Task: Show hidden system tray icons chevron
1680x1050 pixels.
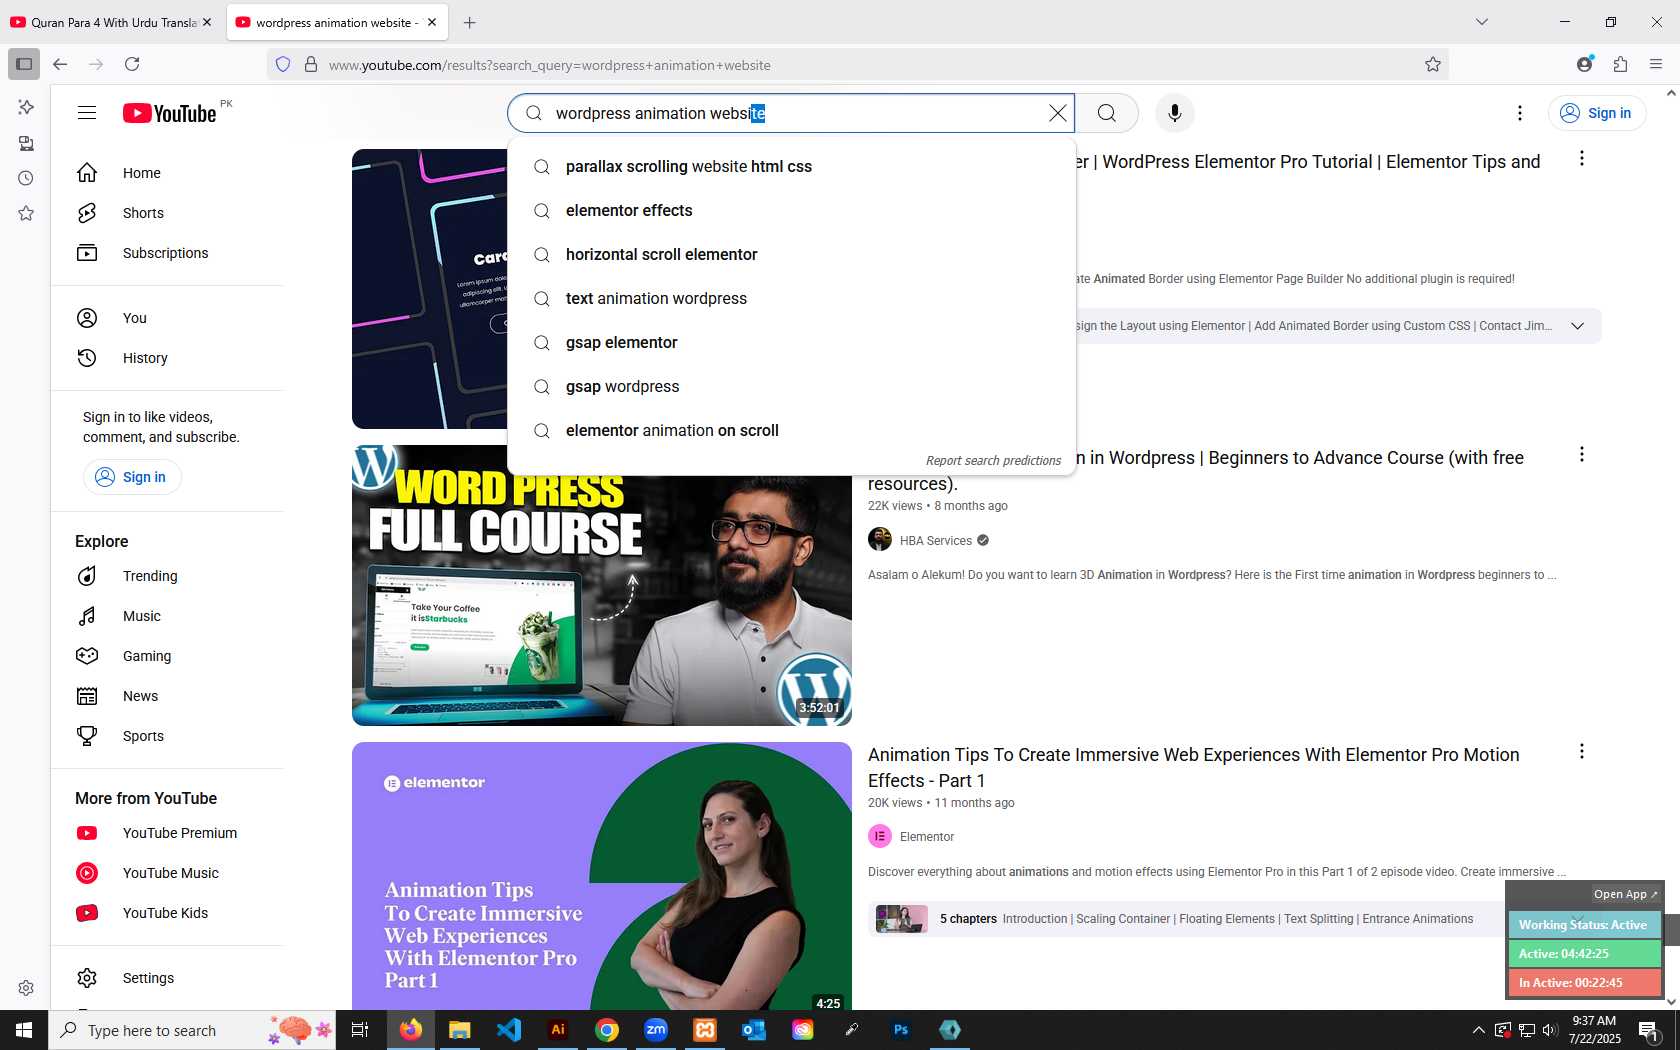Action: [x=1479, y=1030]
